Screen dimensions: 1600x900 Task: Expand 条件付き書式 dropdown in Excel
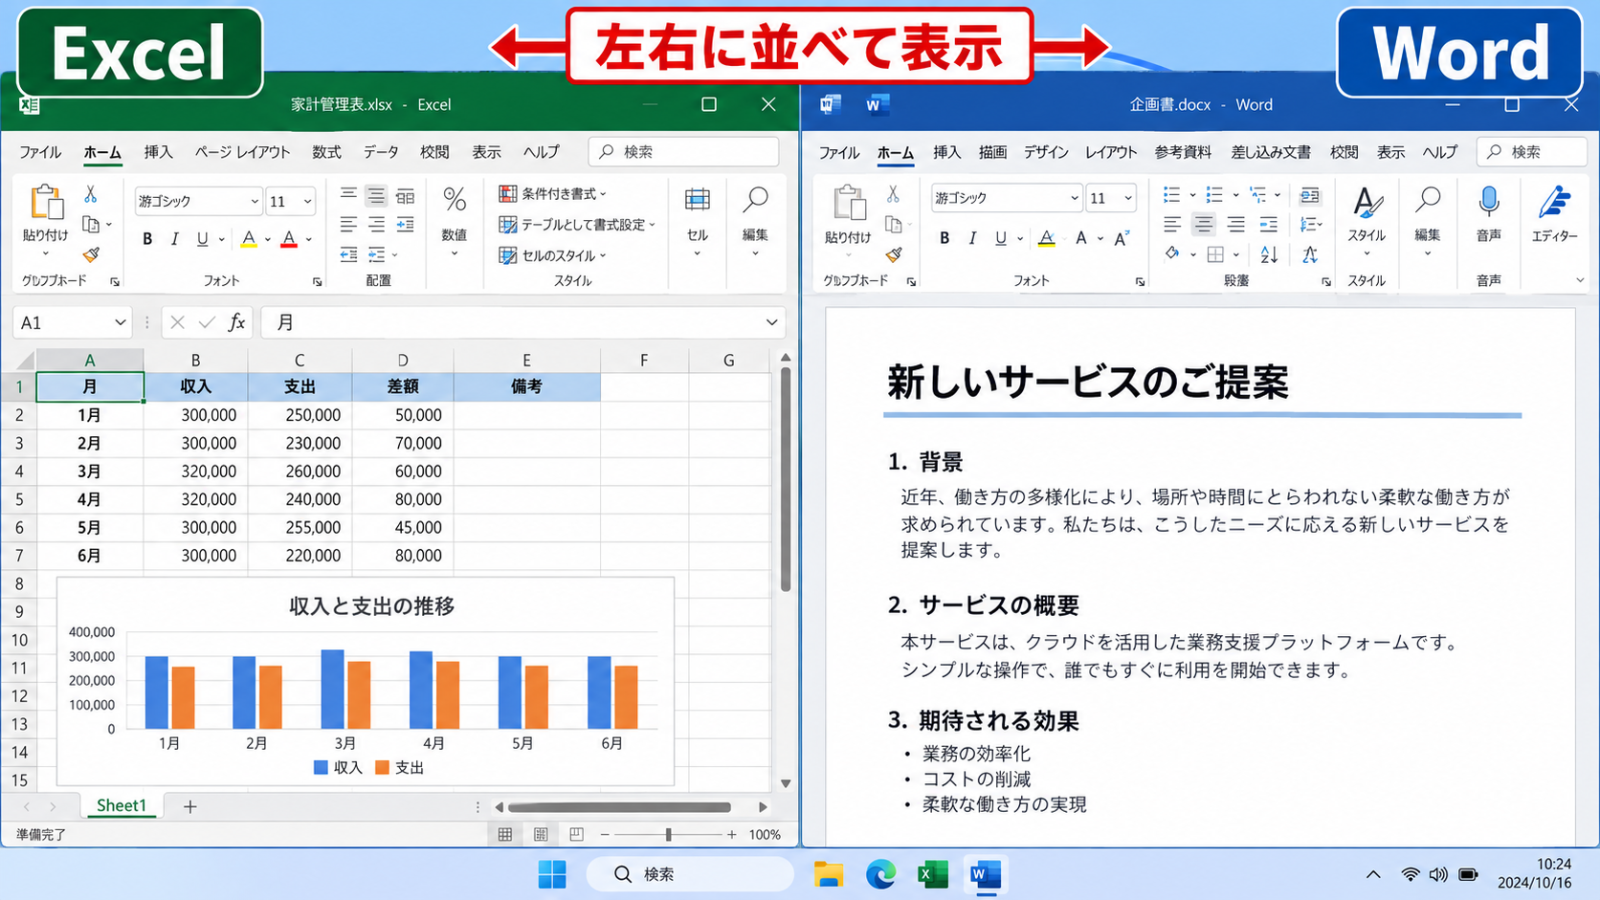pyautogui.click(x=604, y=194)
